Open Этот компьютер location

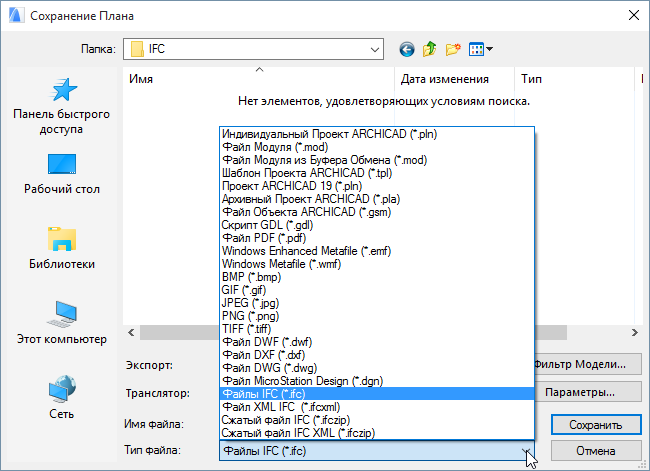point(62,323)
